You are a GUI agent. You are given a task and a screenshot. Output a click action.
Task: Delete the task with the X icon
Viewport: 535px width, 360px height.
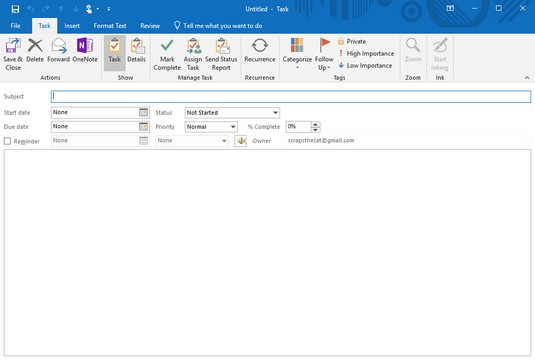[35, 51]
